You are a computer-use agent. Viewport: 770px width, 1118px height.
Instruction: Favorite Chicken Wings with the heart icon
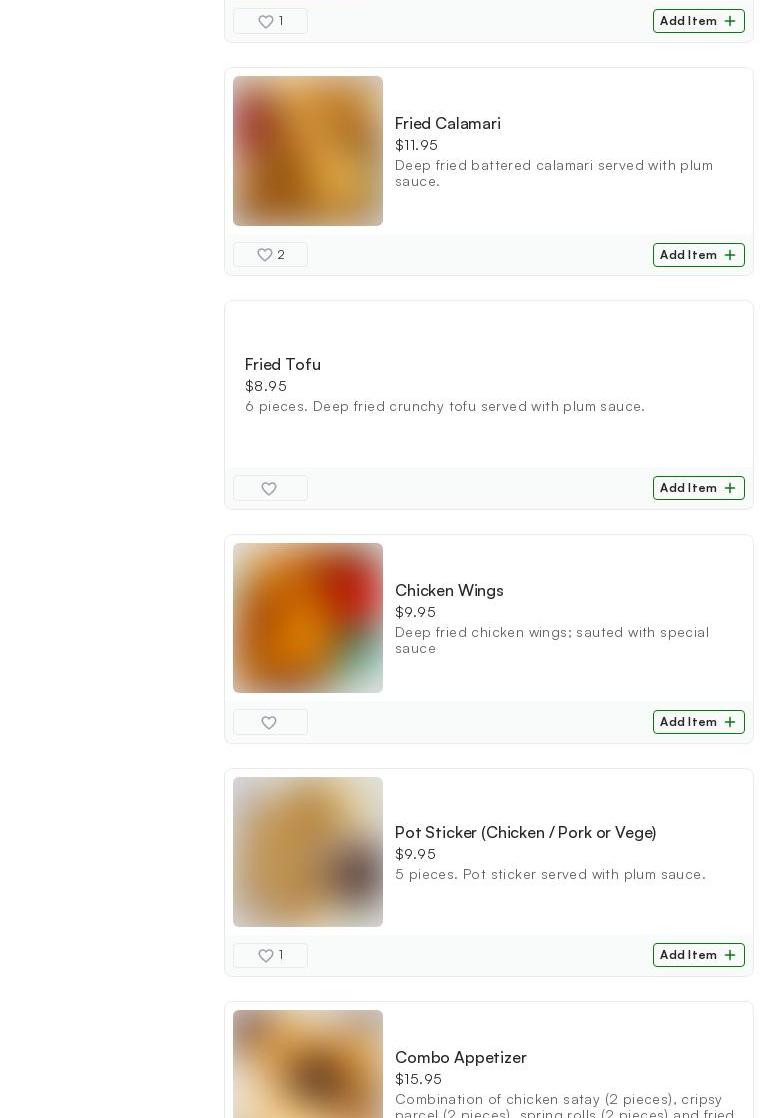269,722
